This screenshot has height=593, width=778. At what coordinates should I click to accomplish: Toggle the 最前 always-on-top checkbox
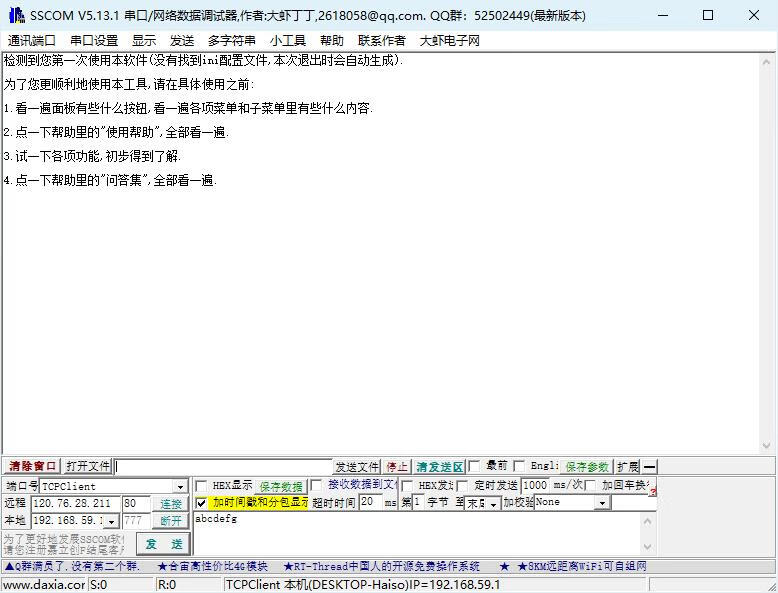coord(475,467)
